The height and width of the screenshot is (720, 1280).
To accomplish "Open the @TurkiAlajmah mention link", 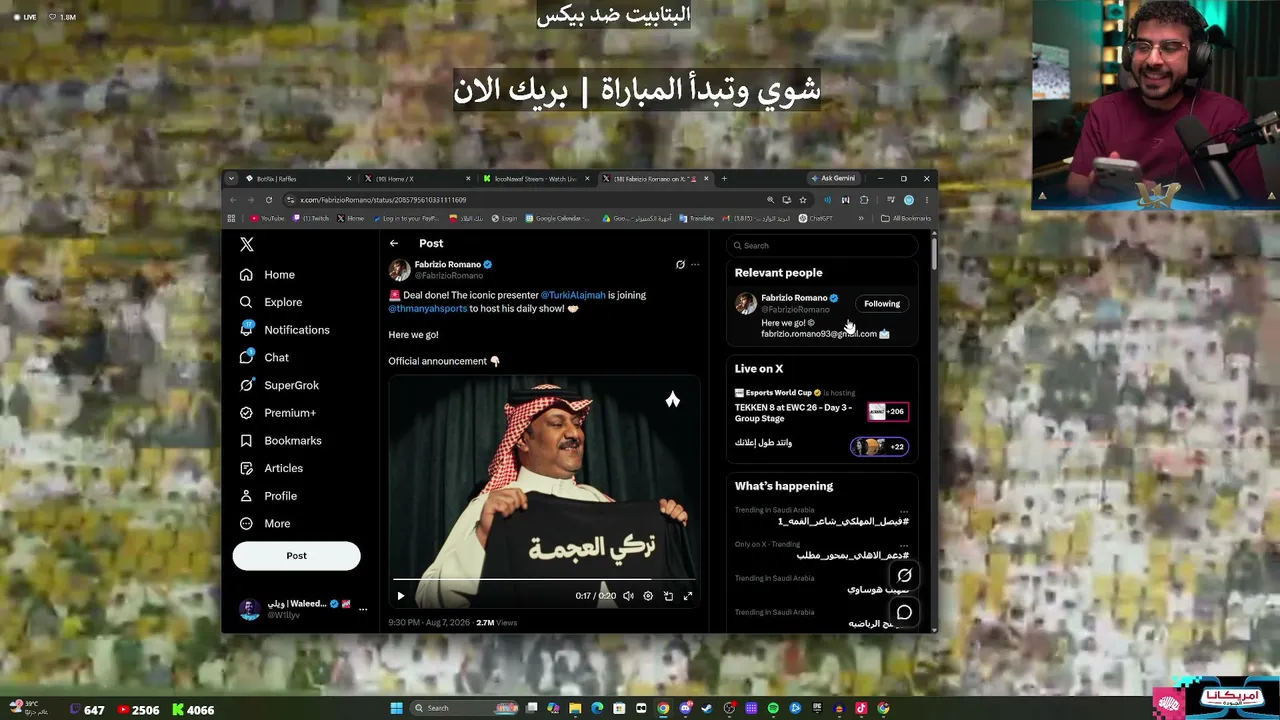I will coord(573,295).
